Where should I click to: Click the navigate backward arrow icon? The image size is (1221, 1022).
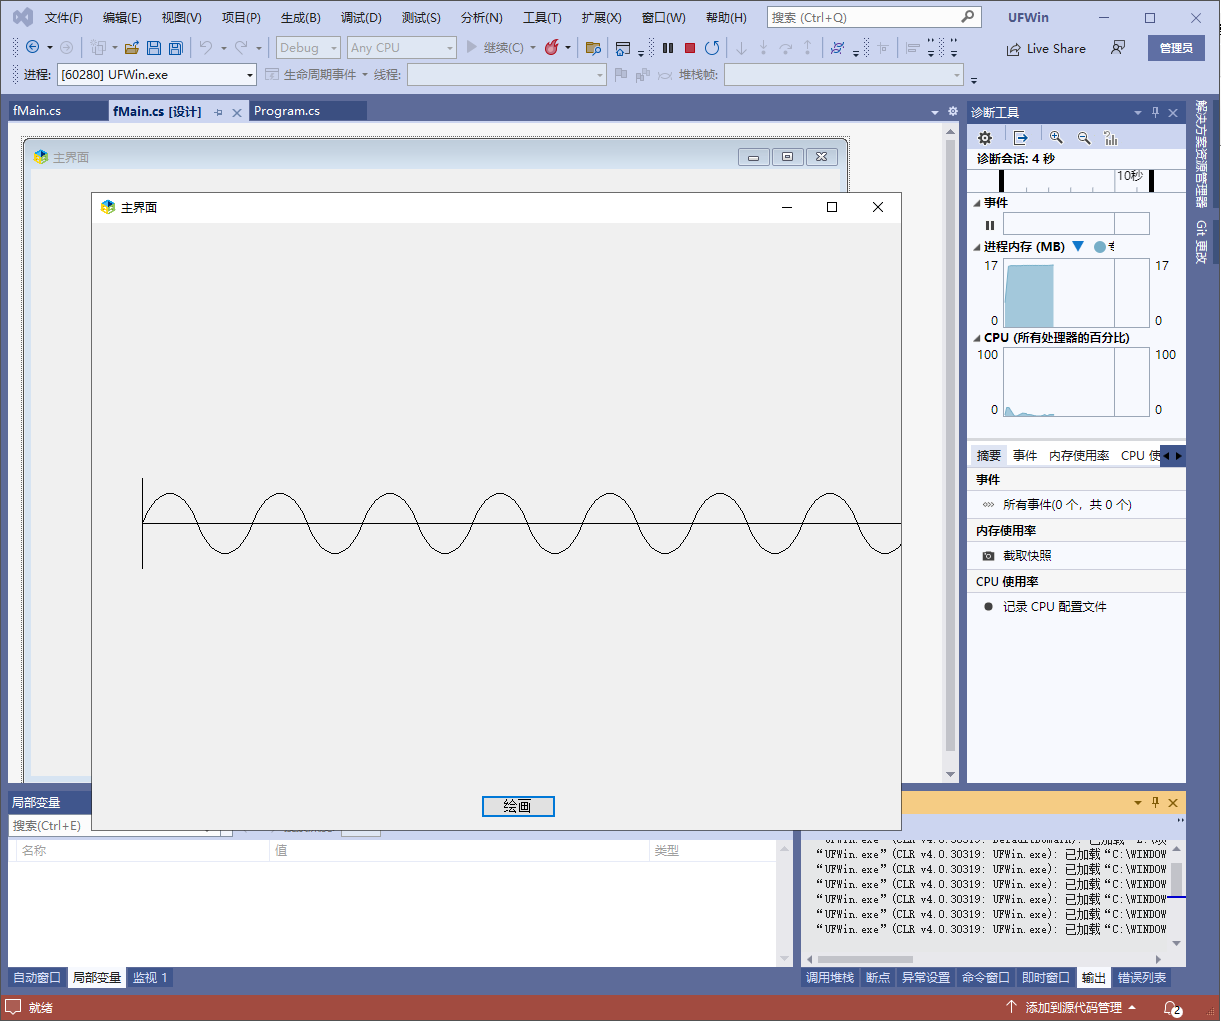tap(32, 47)
